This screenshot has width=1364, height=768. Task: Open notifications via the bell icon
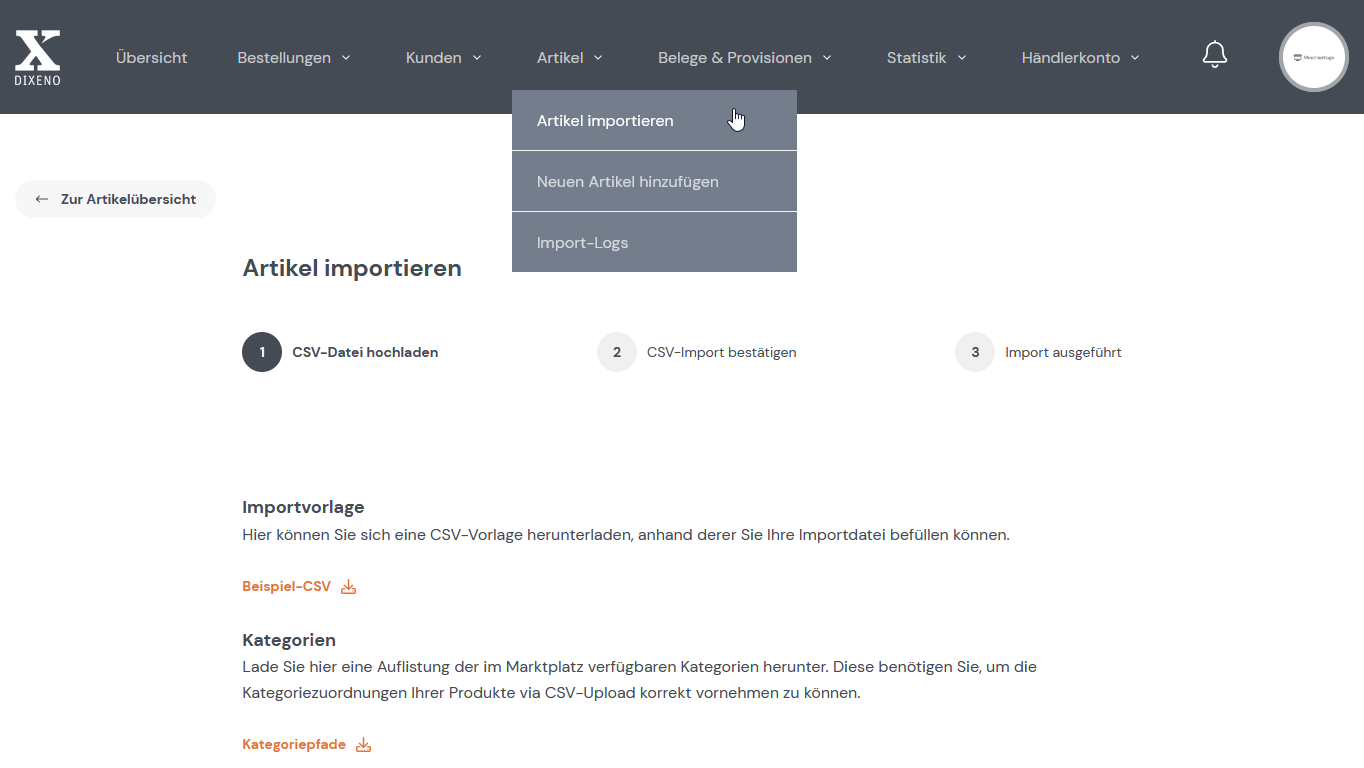point(1214,55)
